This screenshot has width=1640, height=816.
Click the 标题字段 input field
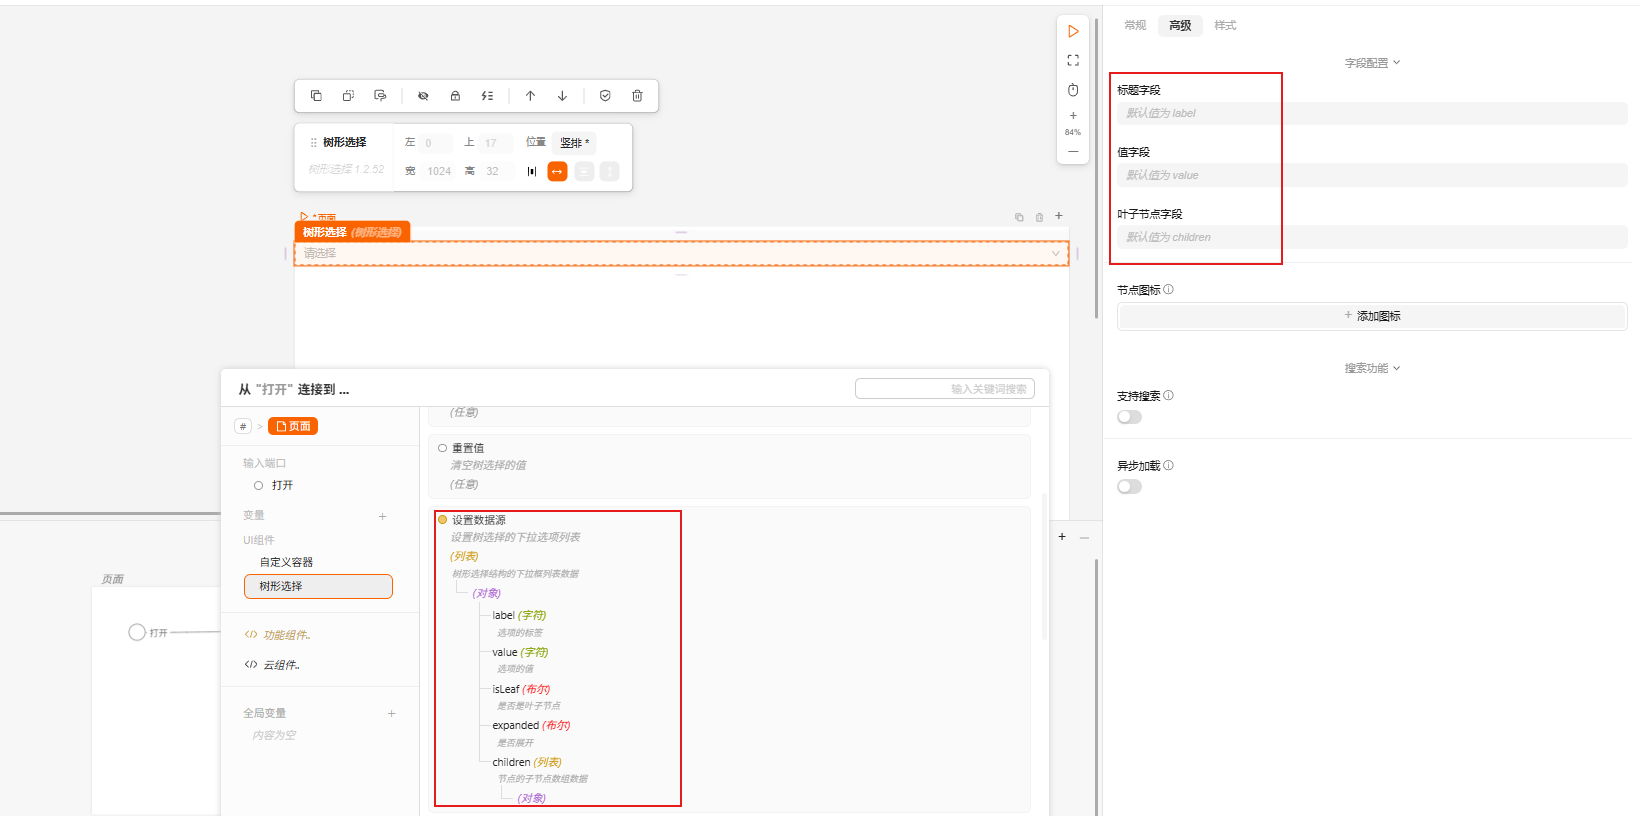[x=1372, y=113]
